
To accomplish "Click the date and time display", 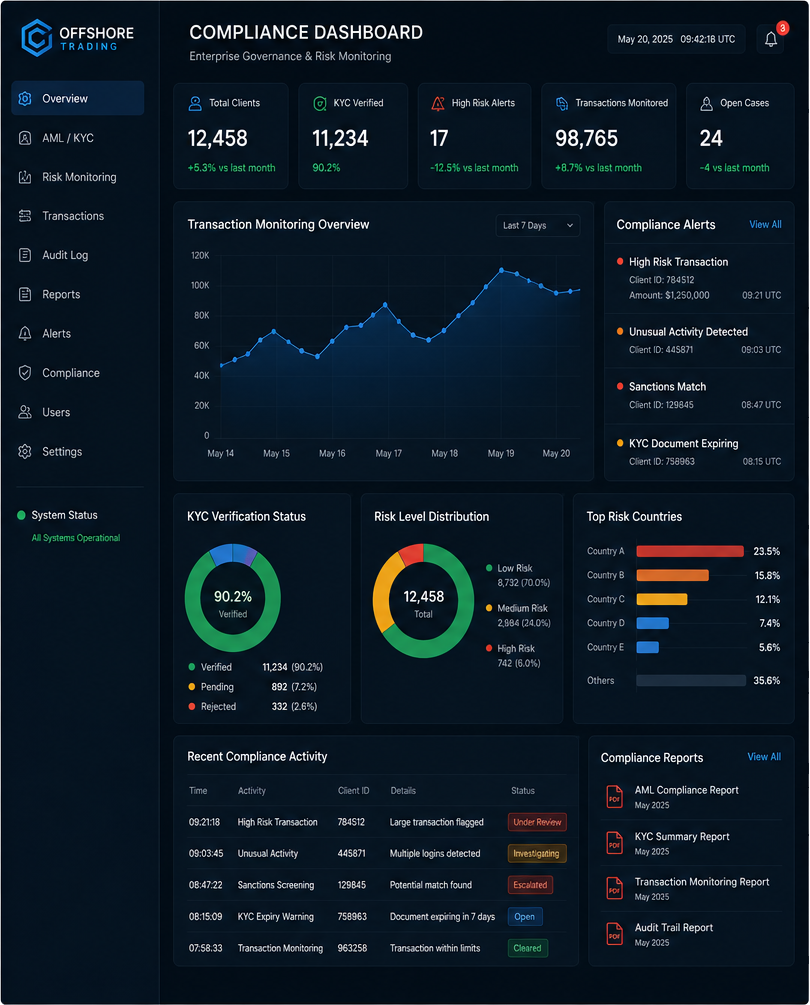I will click(x=676, y=39).
